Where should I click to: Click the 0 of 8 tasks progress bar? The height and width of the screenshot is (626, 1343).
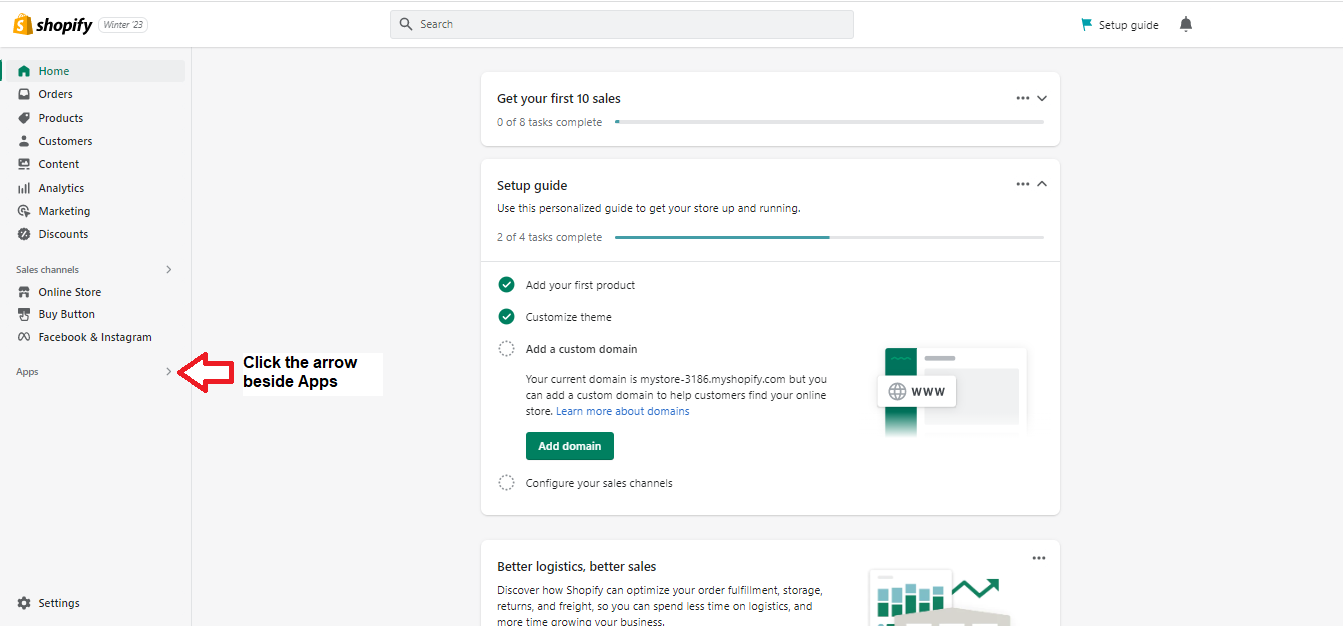point(829,122)
